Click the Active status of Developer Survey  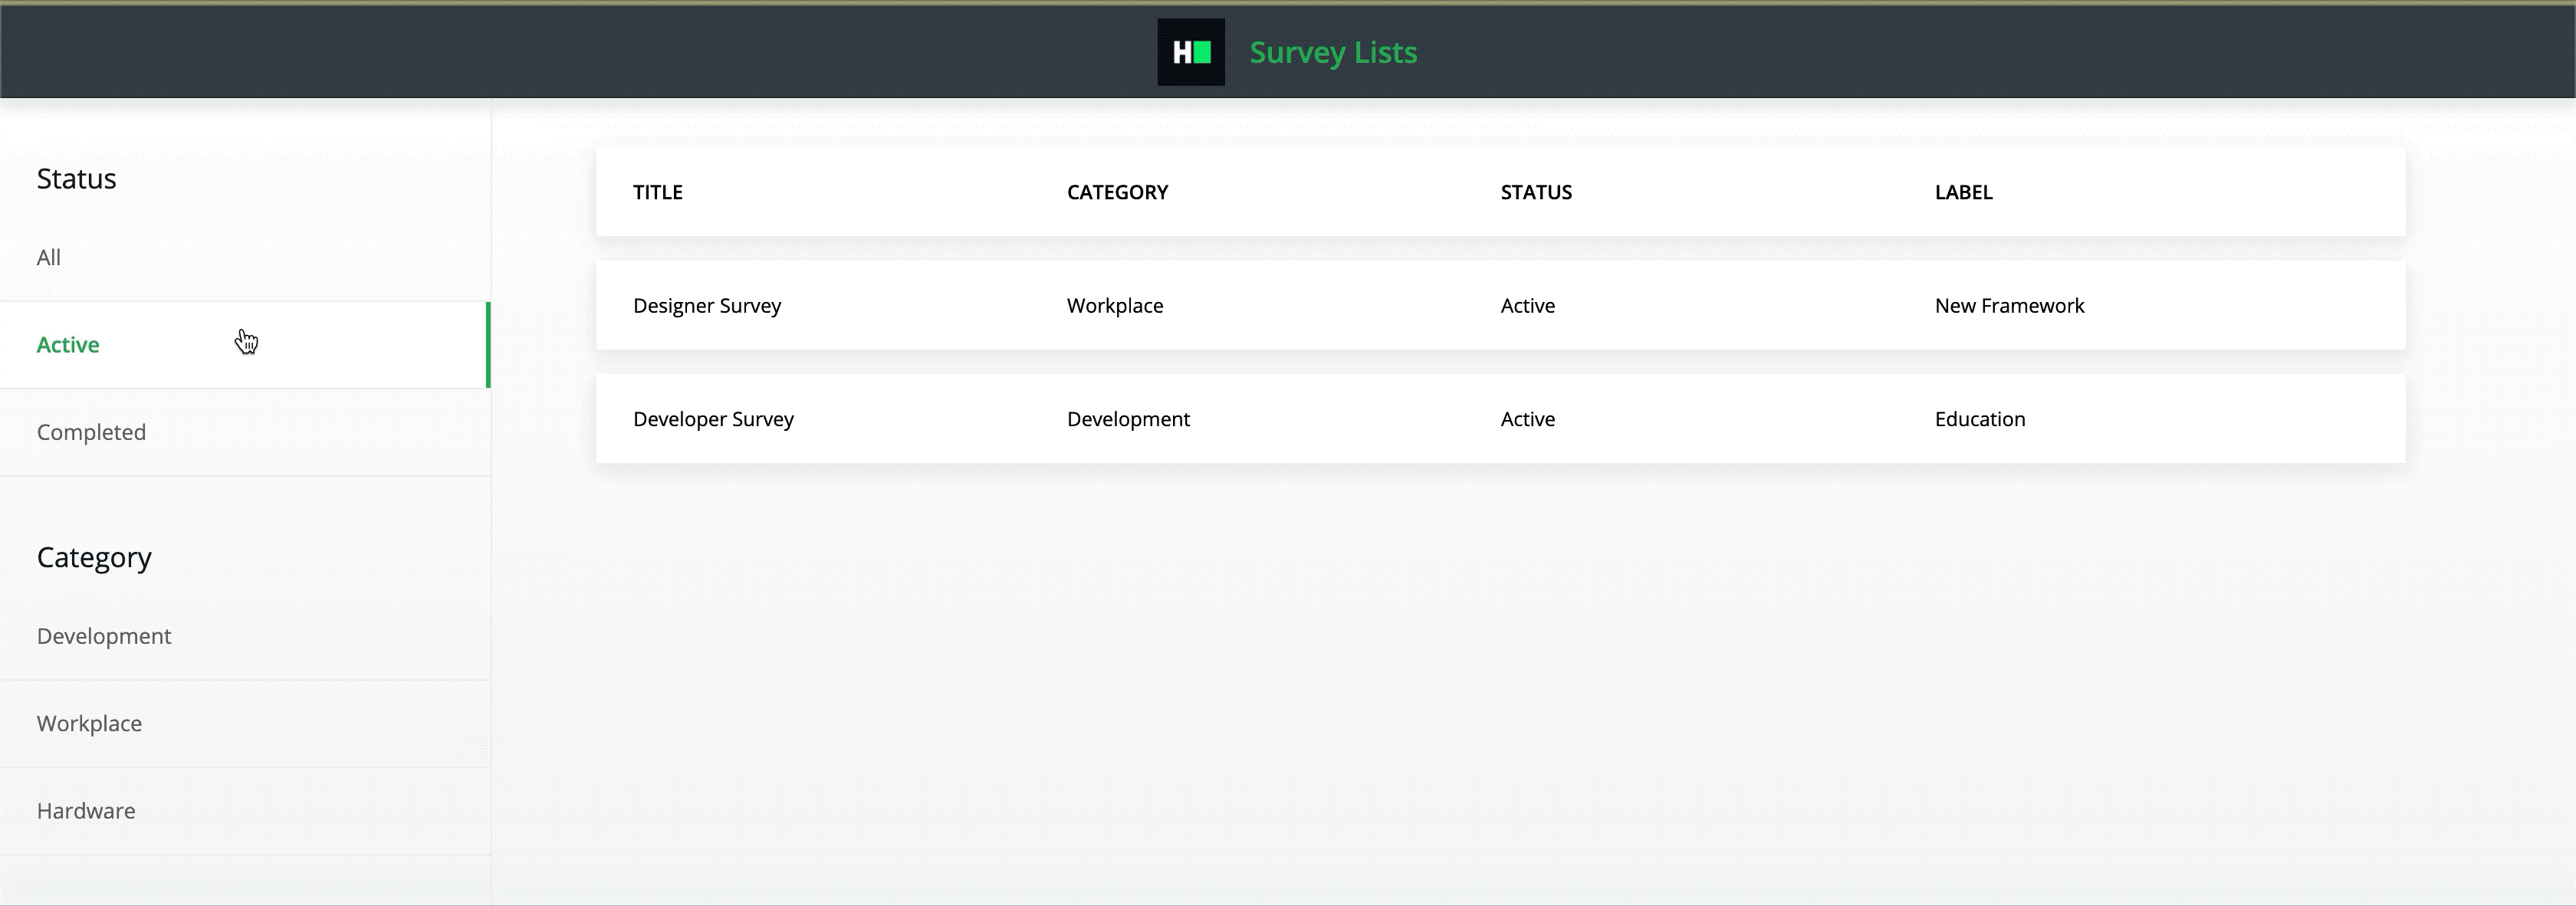coord(1527,419)
